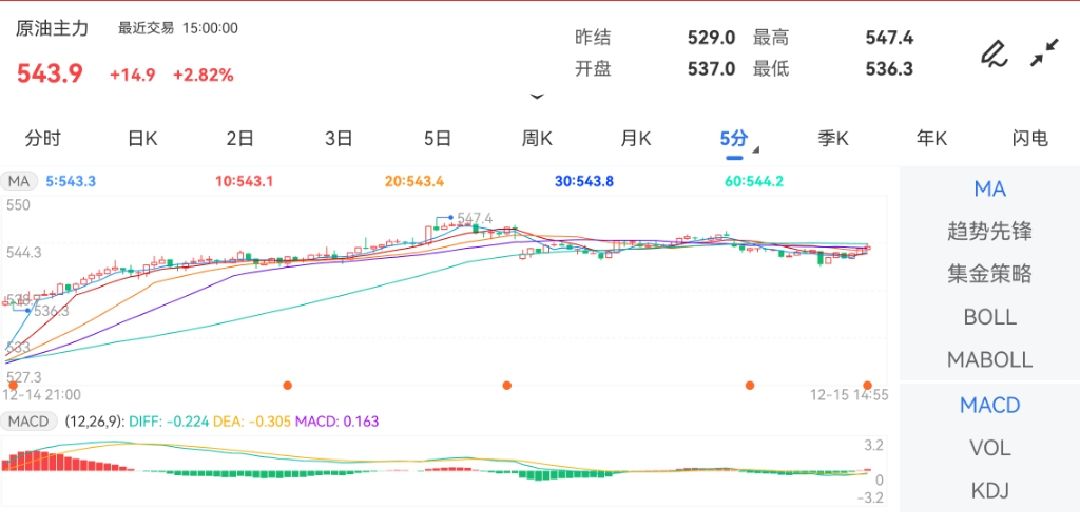This screenshot has height=512, width=1080.
Task: Open the 闪电 tab
Action: pos(1029,139)
